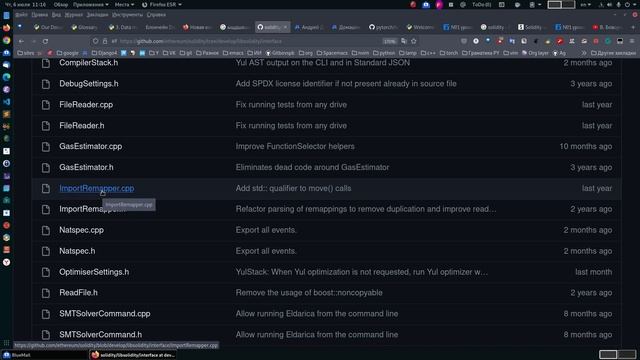
Task: Expand the google bookmarks folder
Action: click(68, 53)
